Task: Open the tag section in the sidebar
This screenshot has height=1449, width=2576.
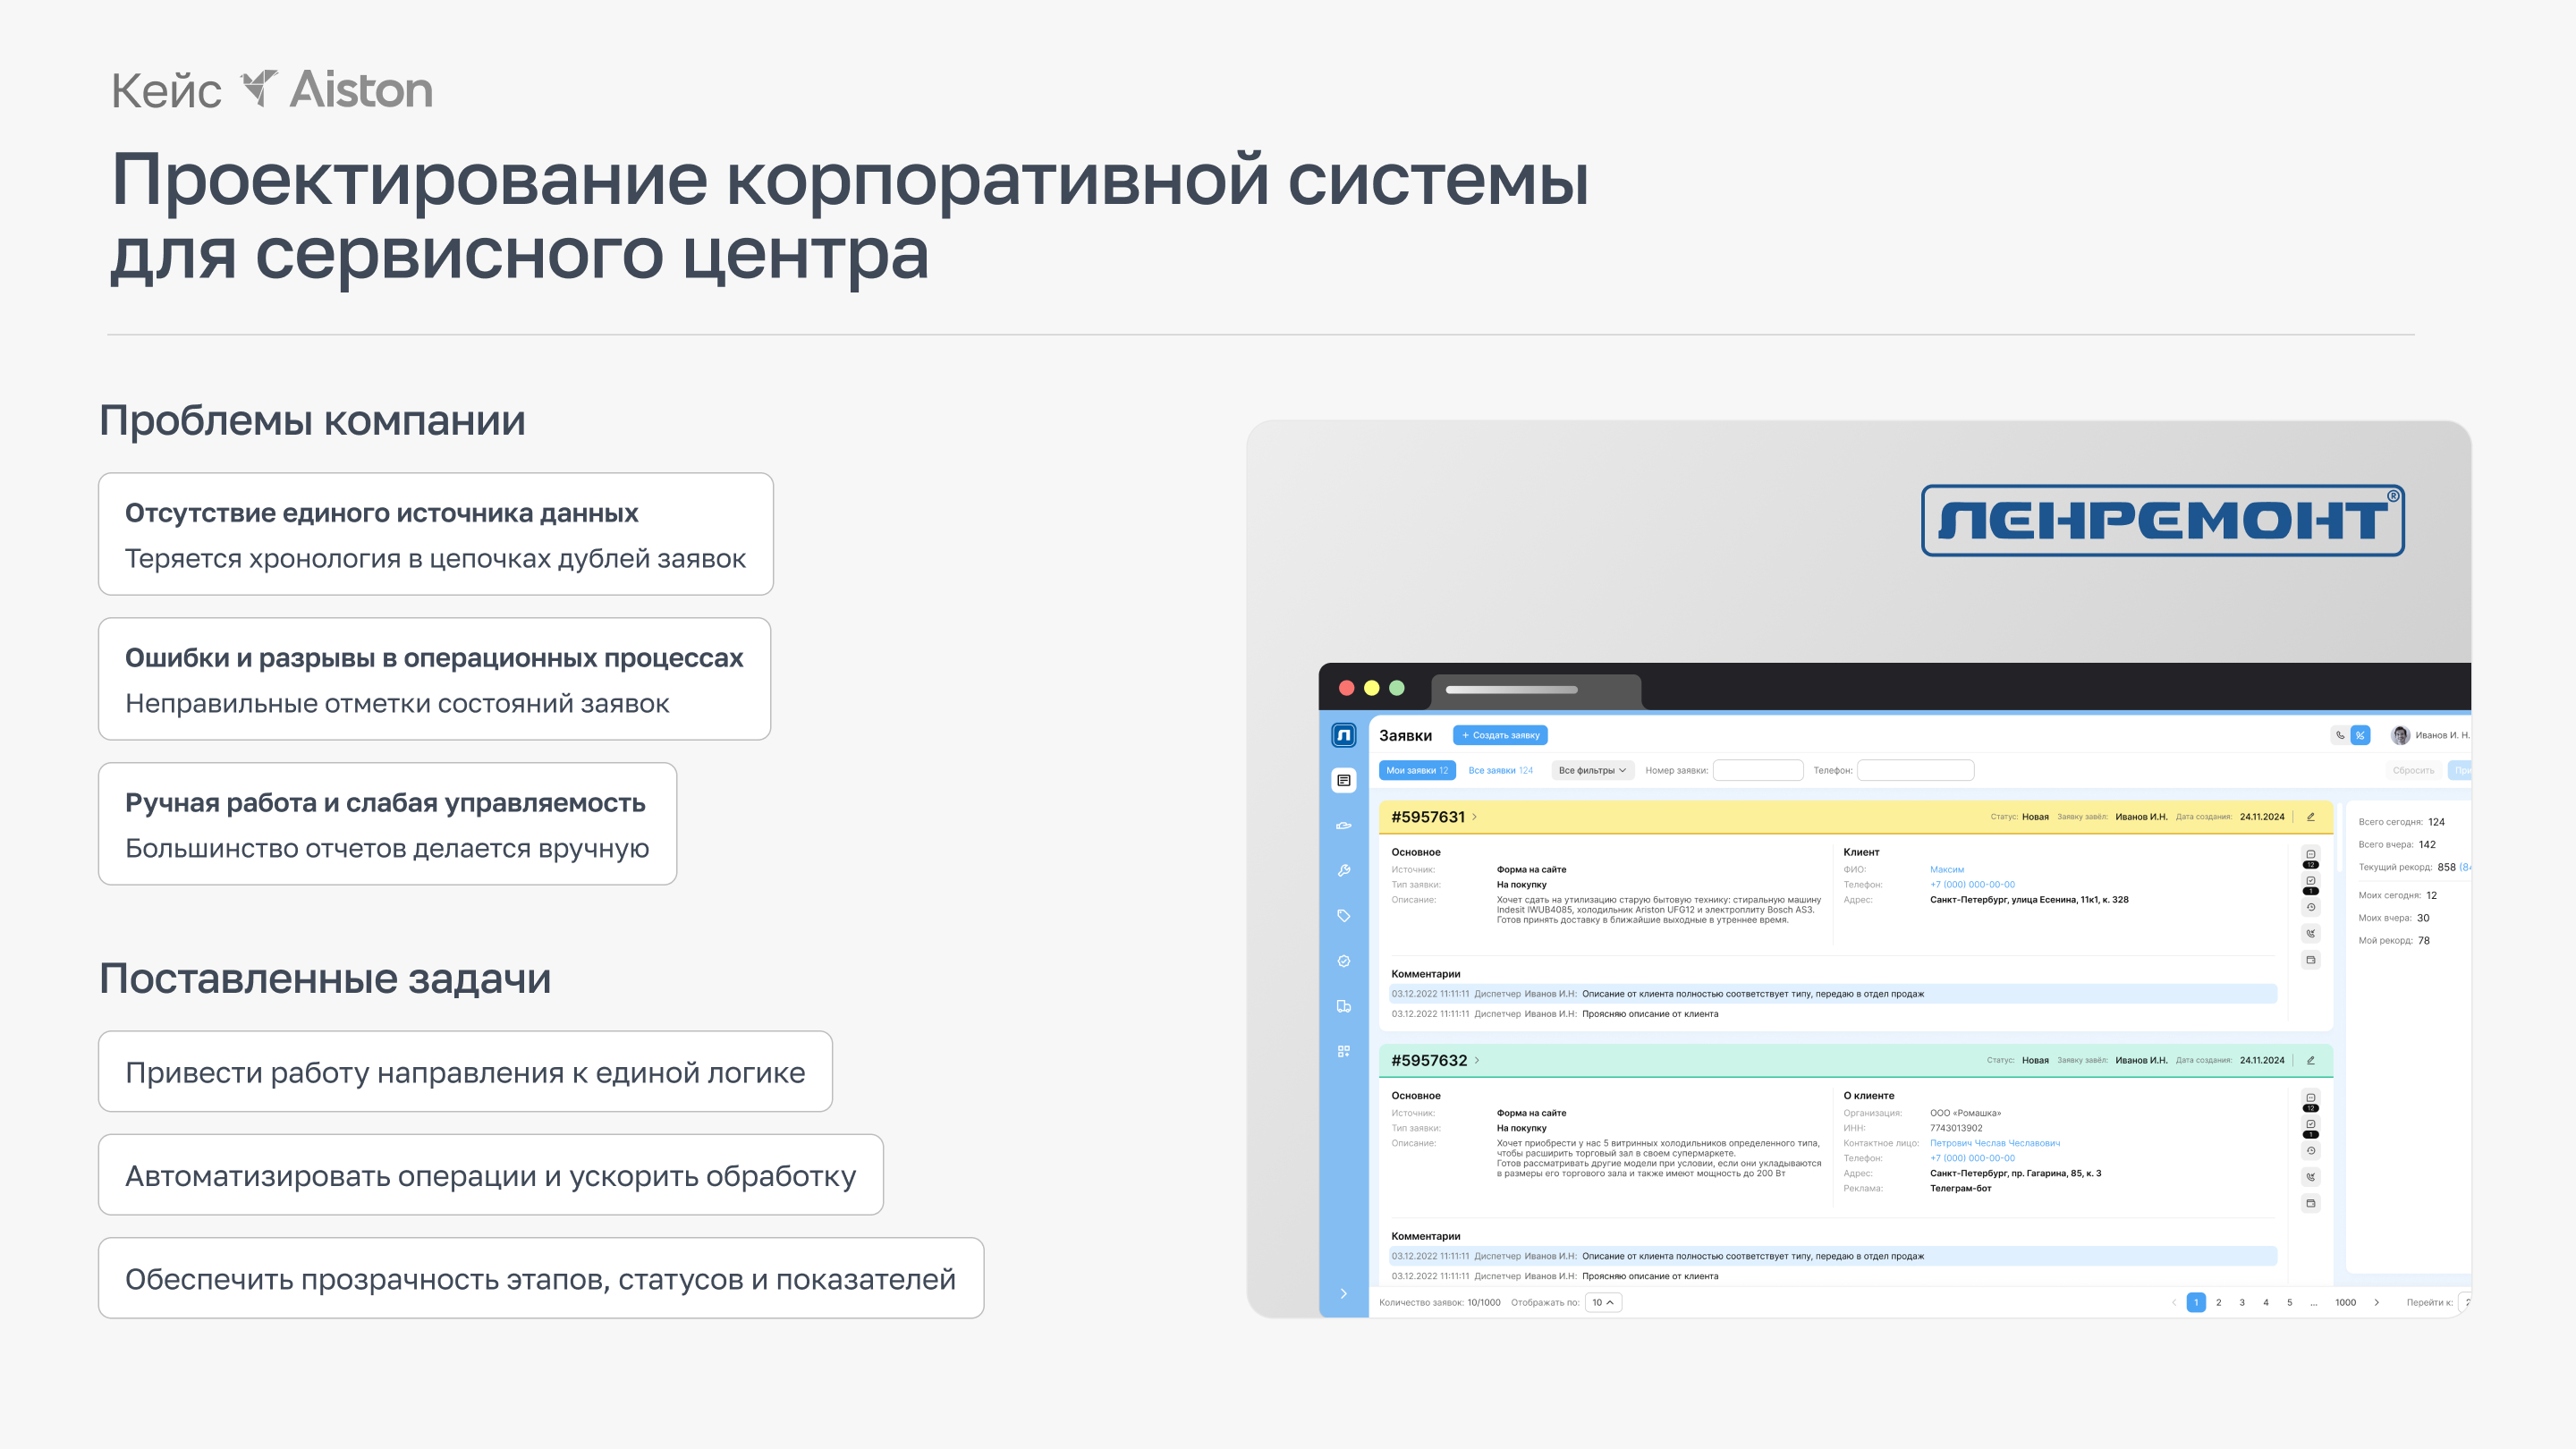Action: point(1345,917)
